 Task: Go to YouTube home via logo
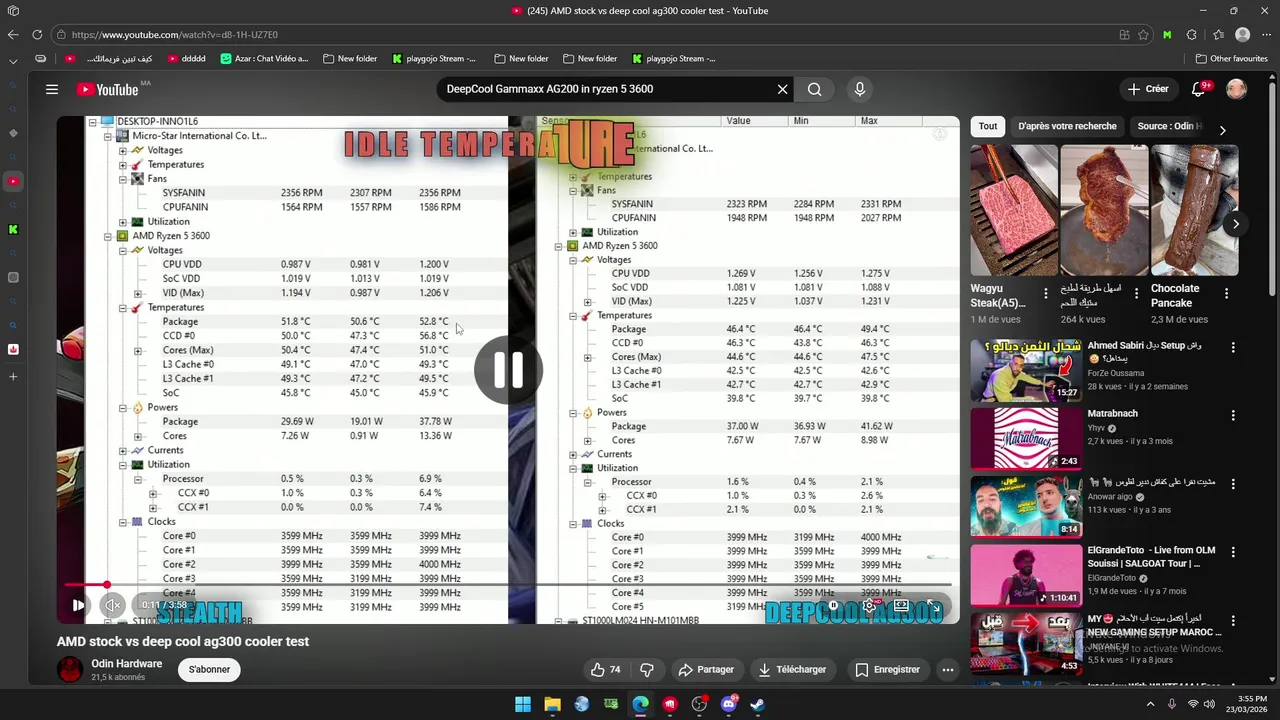pyautogui.click(x=108, y=89)
